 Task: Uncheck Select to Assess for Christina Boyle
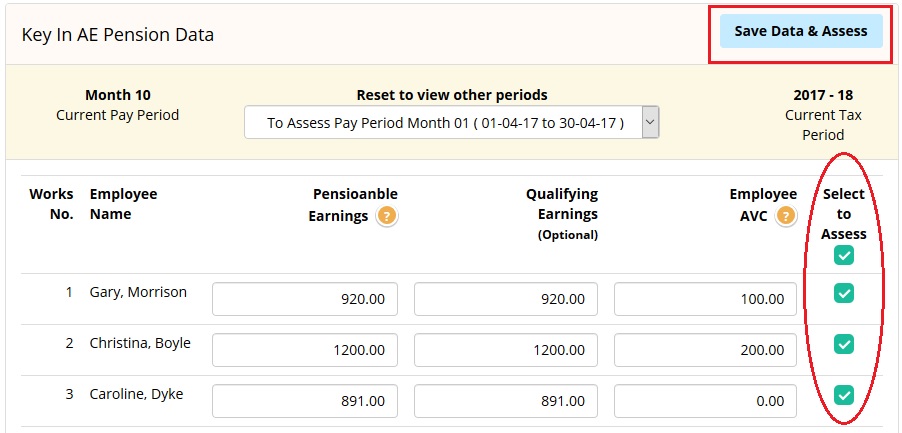pyautogui.click(x=844, y=344)
